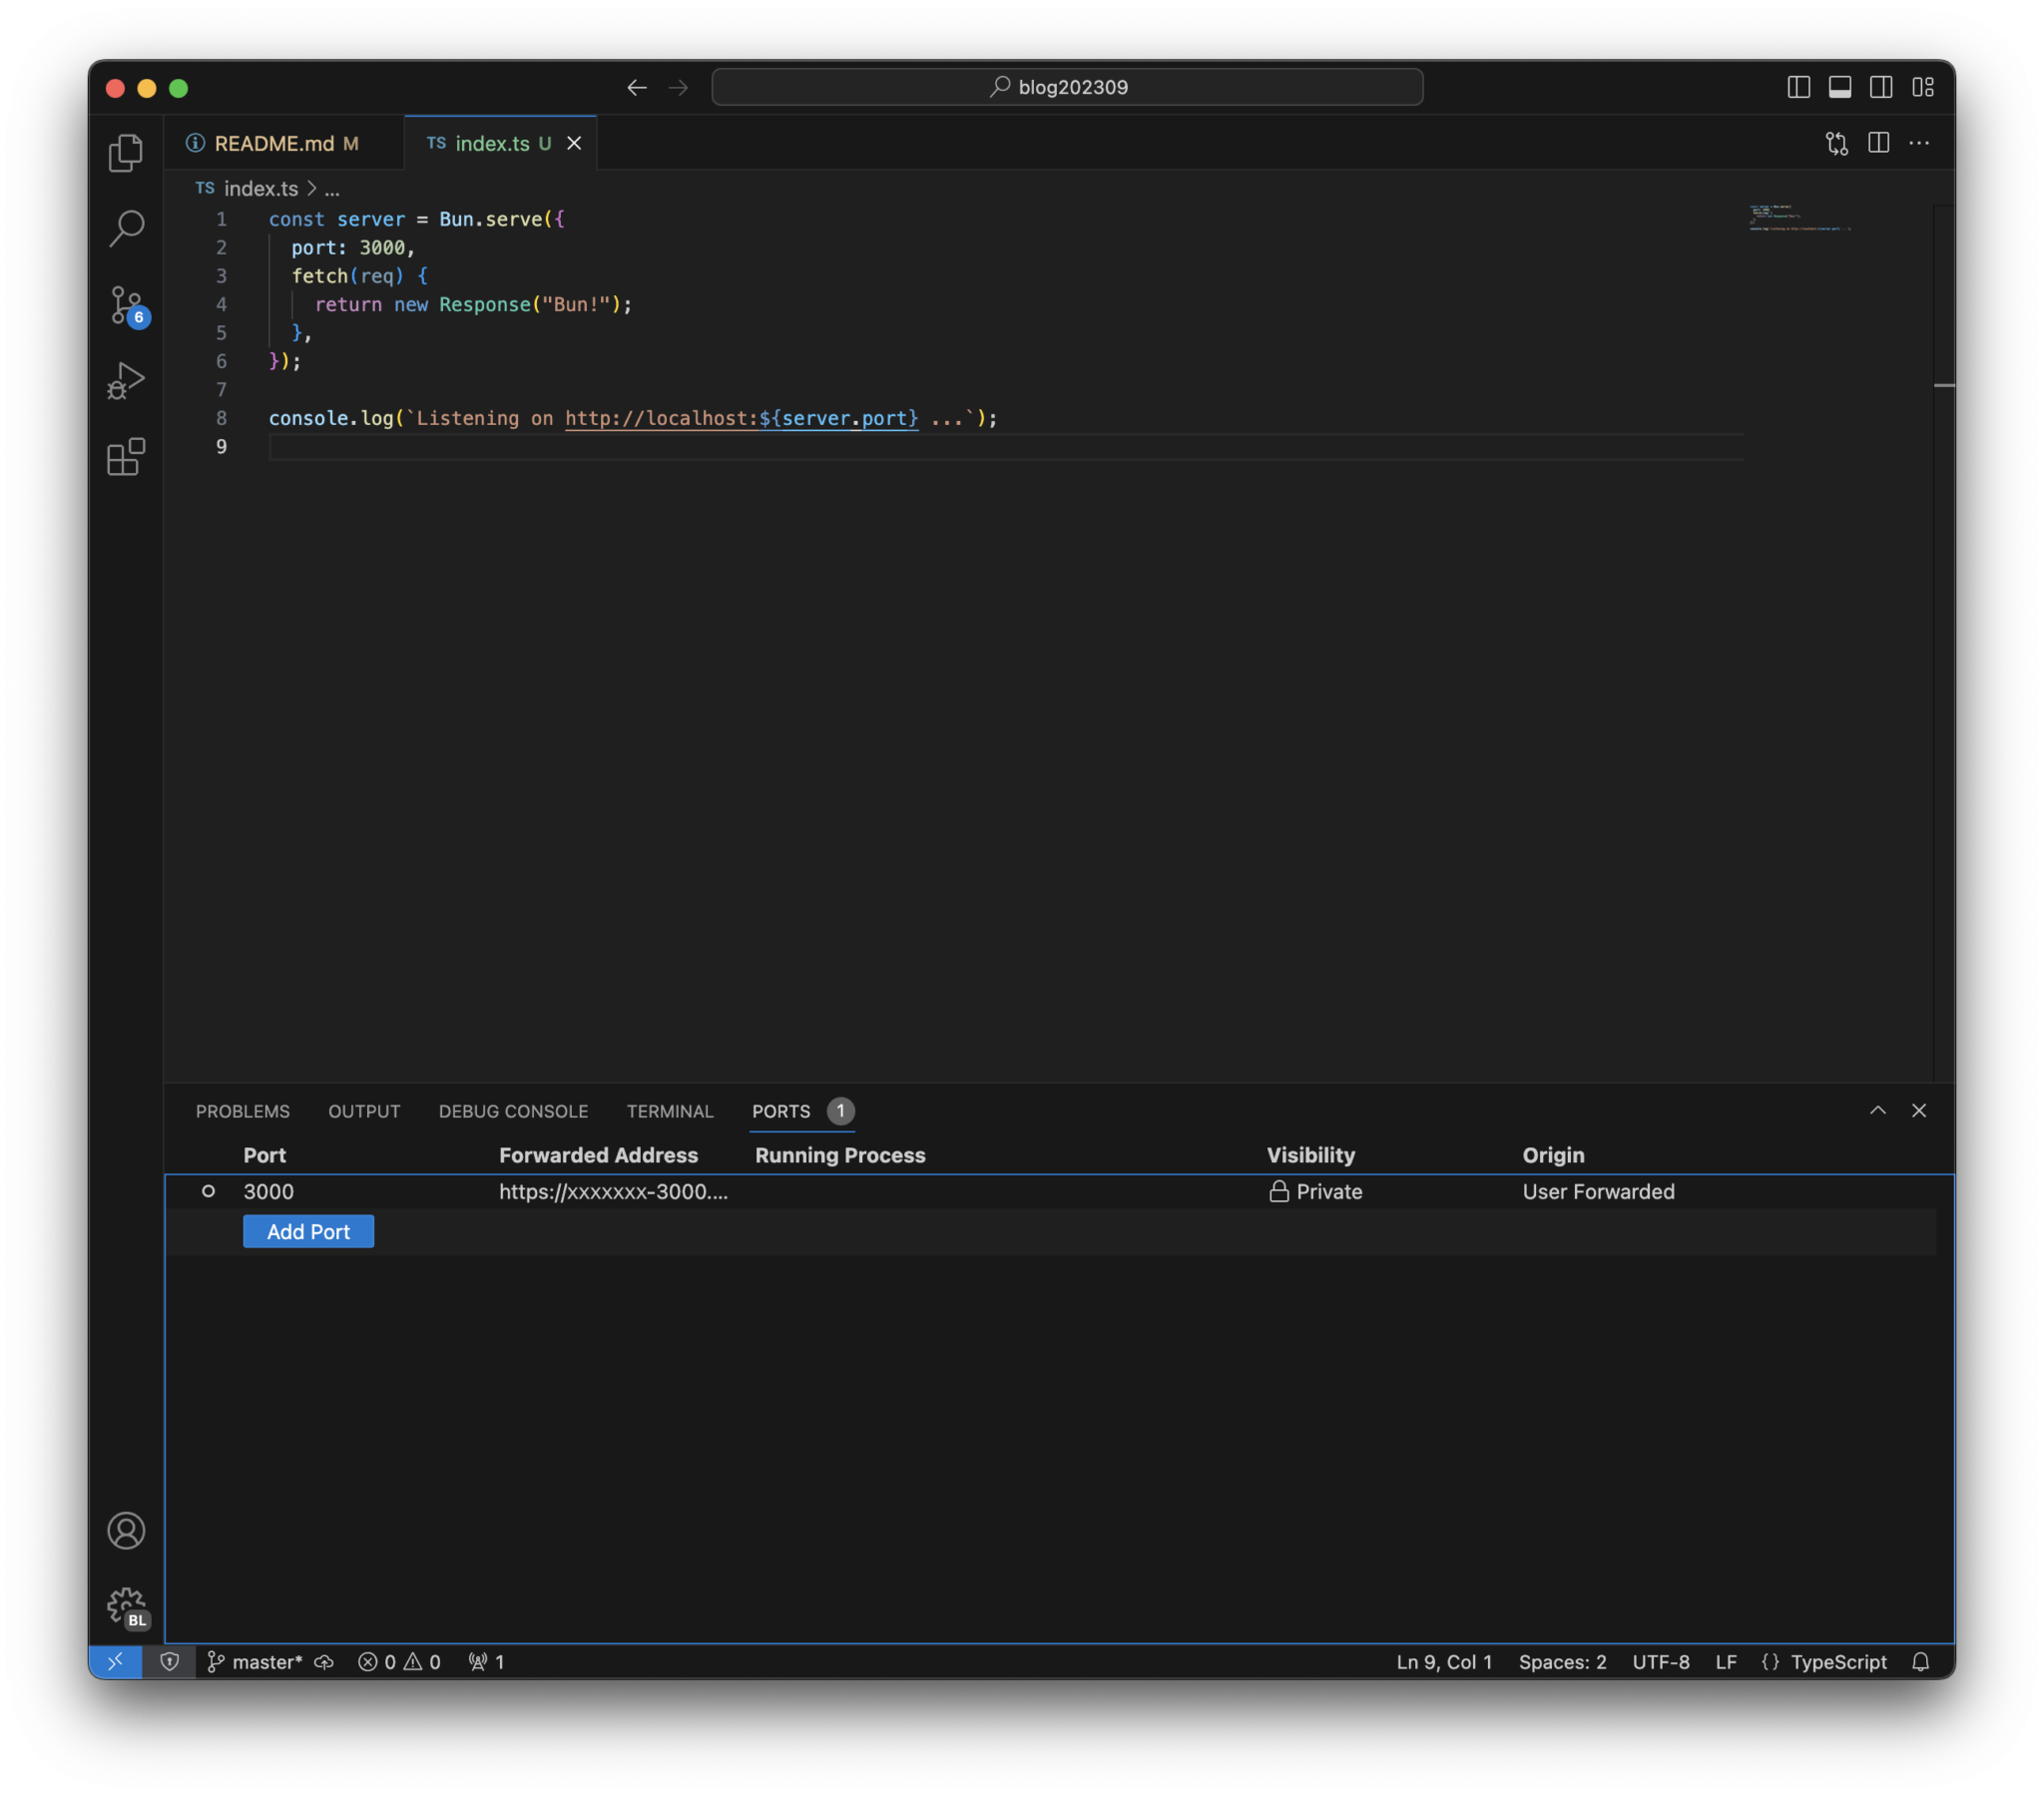
Task: Click the forwarded ports antenna status icon
Action: pos(487,1661)
